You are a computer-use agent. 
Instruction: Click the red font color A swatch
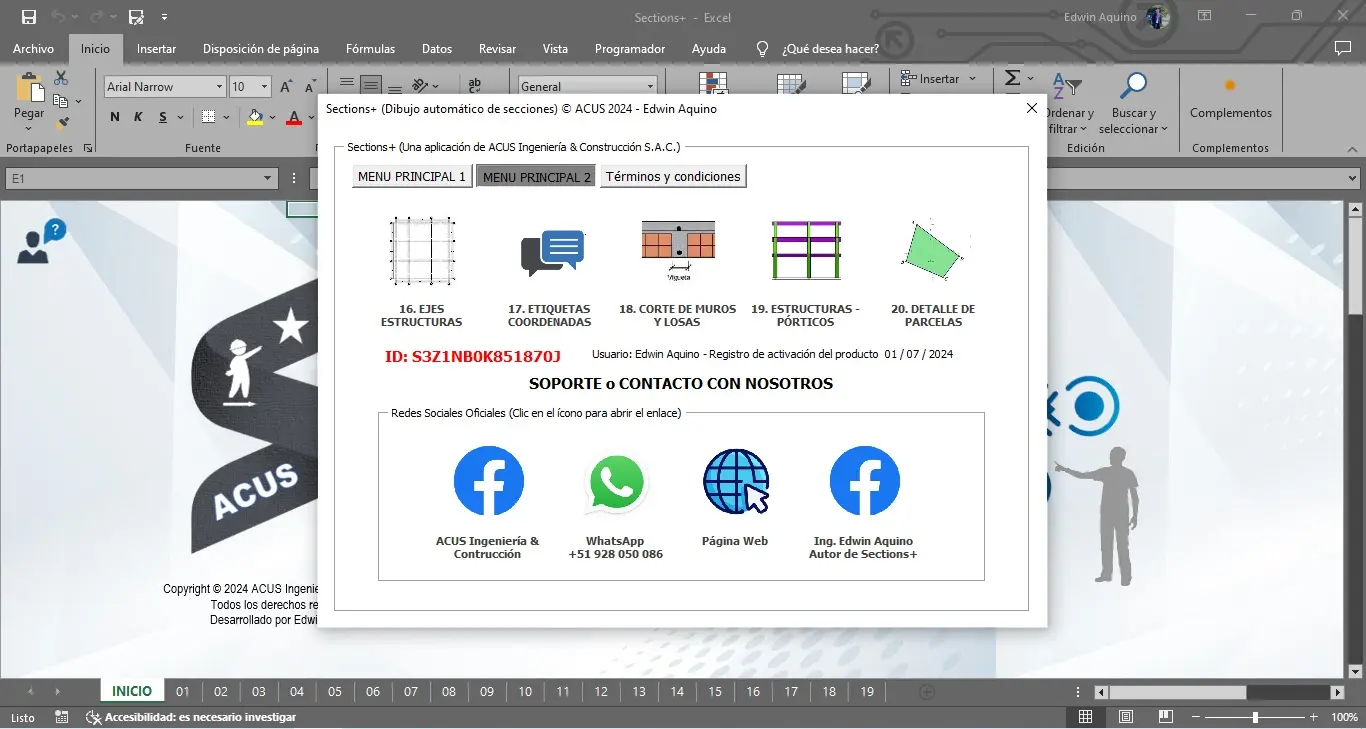click(294, 118)
